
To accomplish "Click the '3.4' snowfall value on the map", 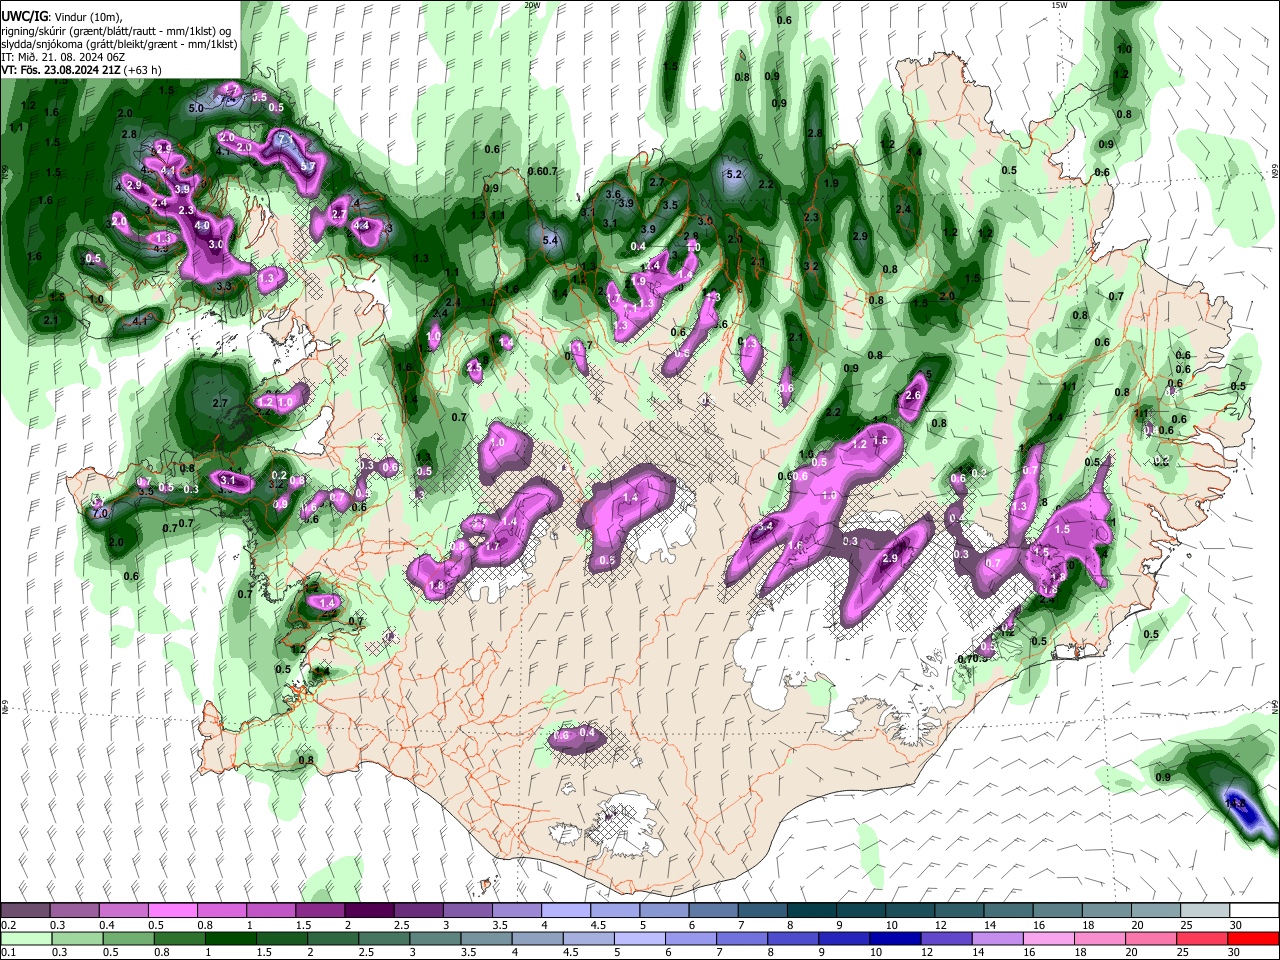I will click(767, 526).
